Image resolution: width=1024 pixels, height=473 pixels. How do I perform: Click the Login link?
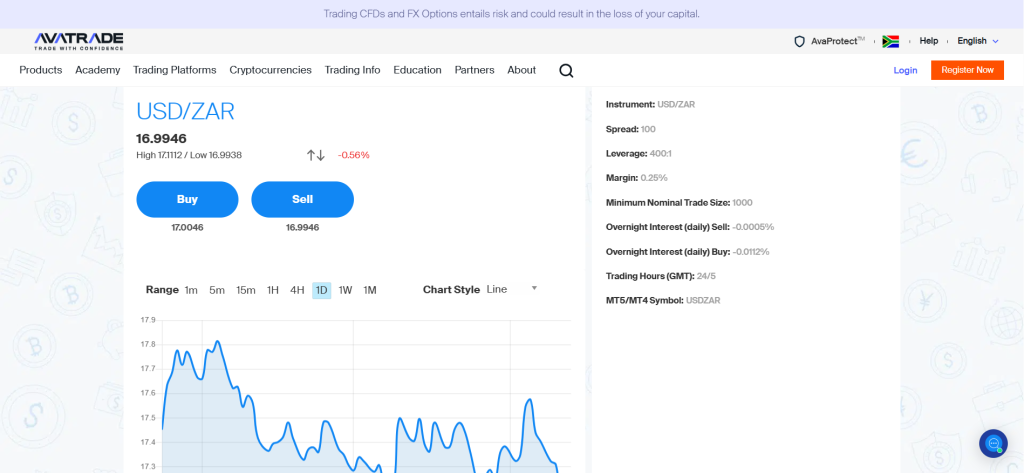905,70
